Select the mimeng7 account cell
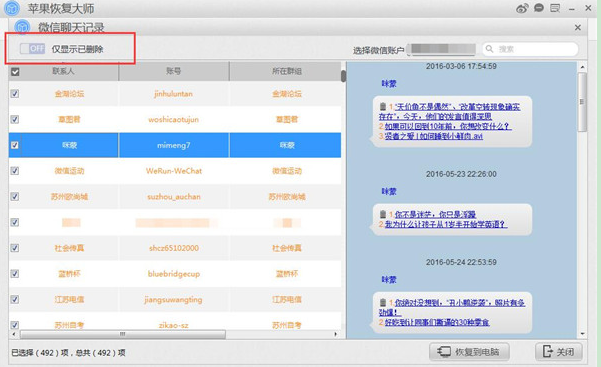 click(x=174, y=145)
